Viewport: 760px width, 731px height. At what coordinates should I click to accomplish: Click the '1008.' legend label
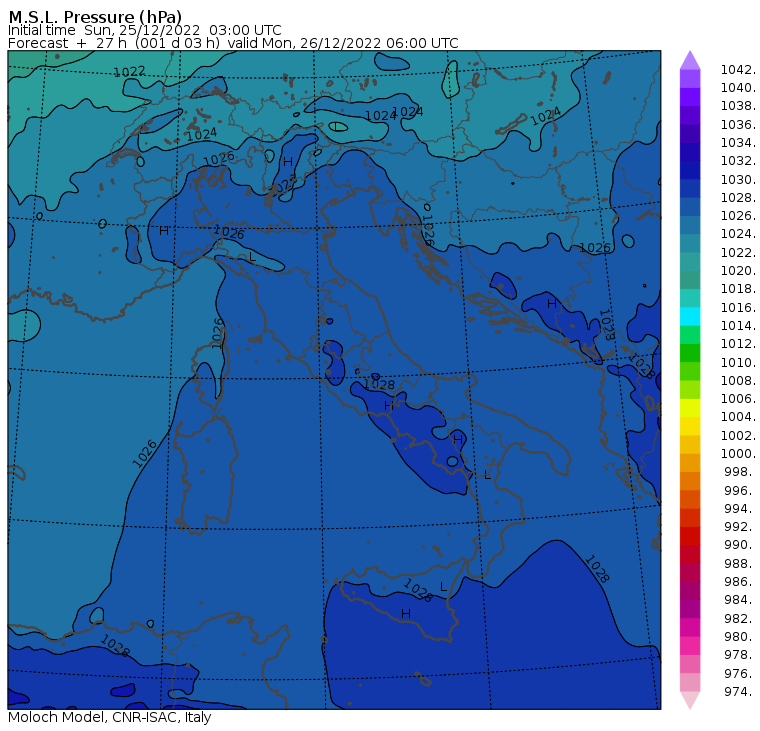(738, 381)
